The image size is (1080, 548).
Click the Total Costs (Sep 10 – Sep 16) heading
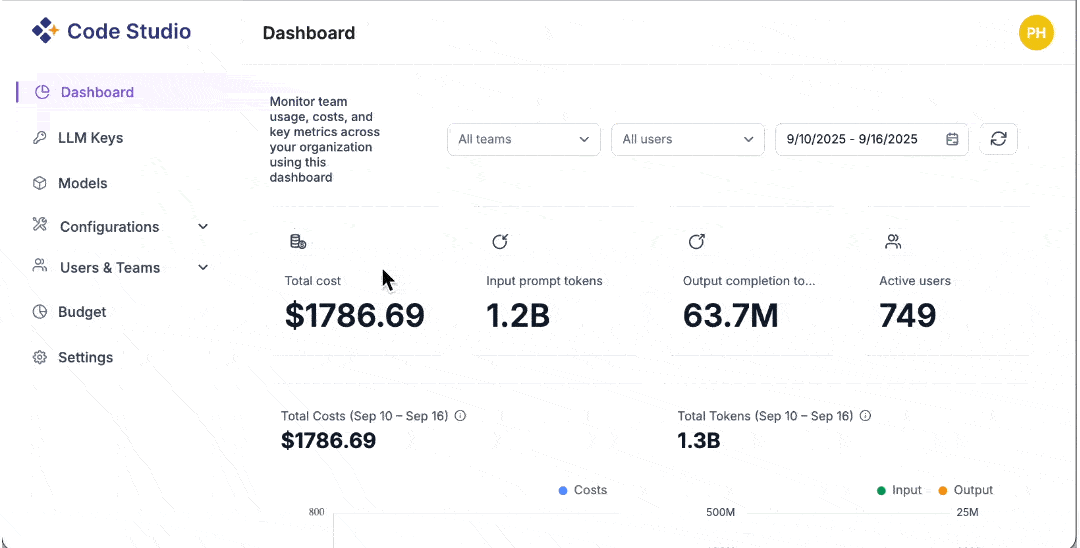coord(364,416)
